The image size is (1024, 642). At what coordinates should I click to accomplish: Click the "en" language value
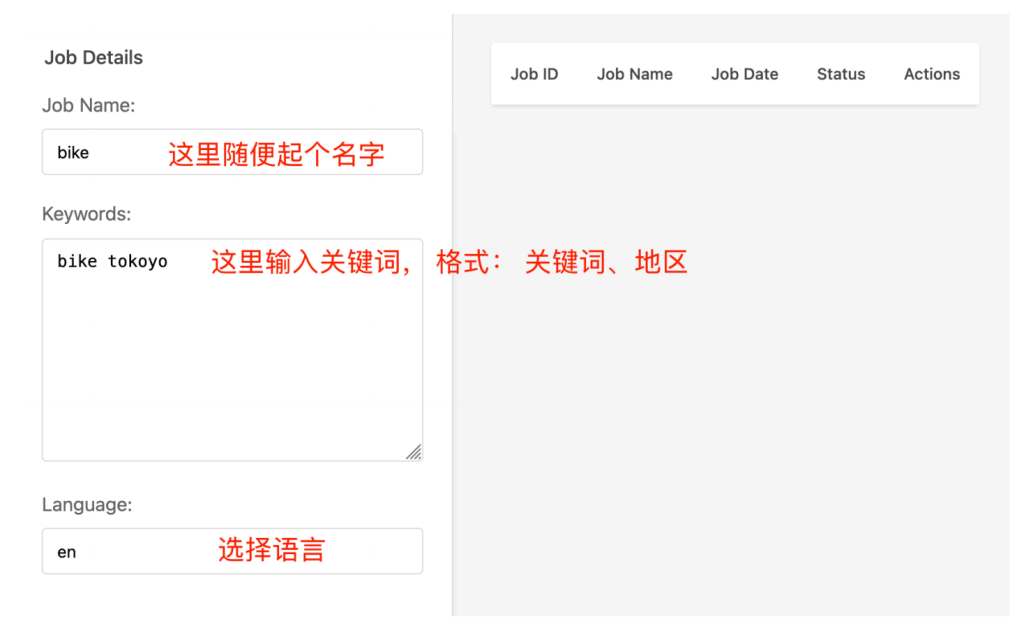click(x=67, y=551)
